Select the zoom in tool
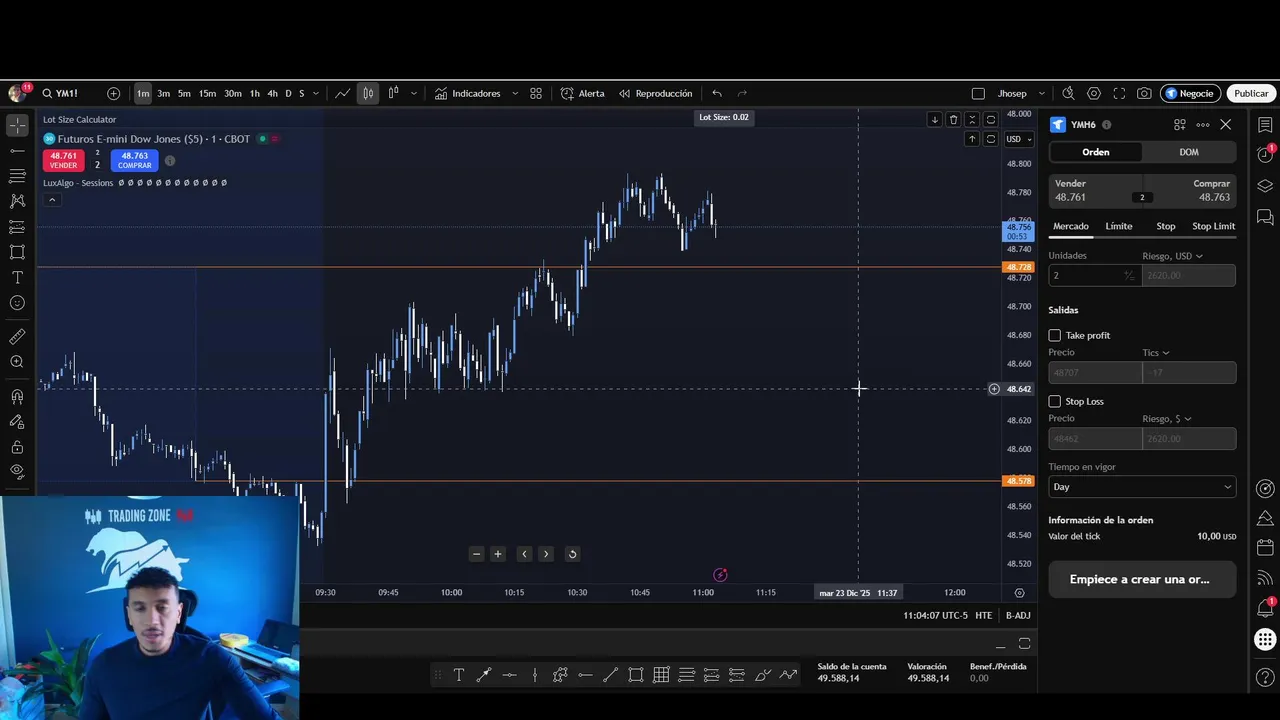Screen dimensions: 1280x720 (x=17, y=362)
